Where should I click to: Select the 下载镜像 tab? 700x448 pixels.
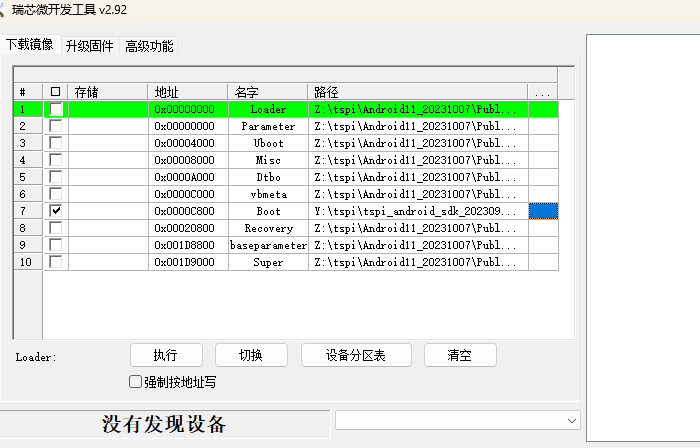[x=29, y=45]
